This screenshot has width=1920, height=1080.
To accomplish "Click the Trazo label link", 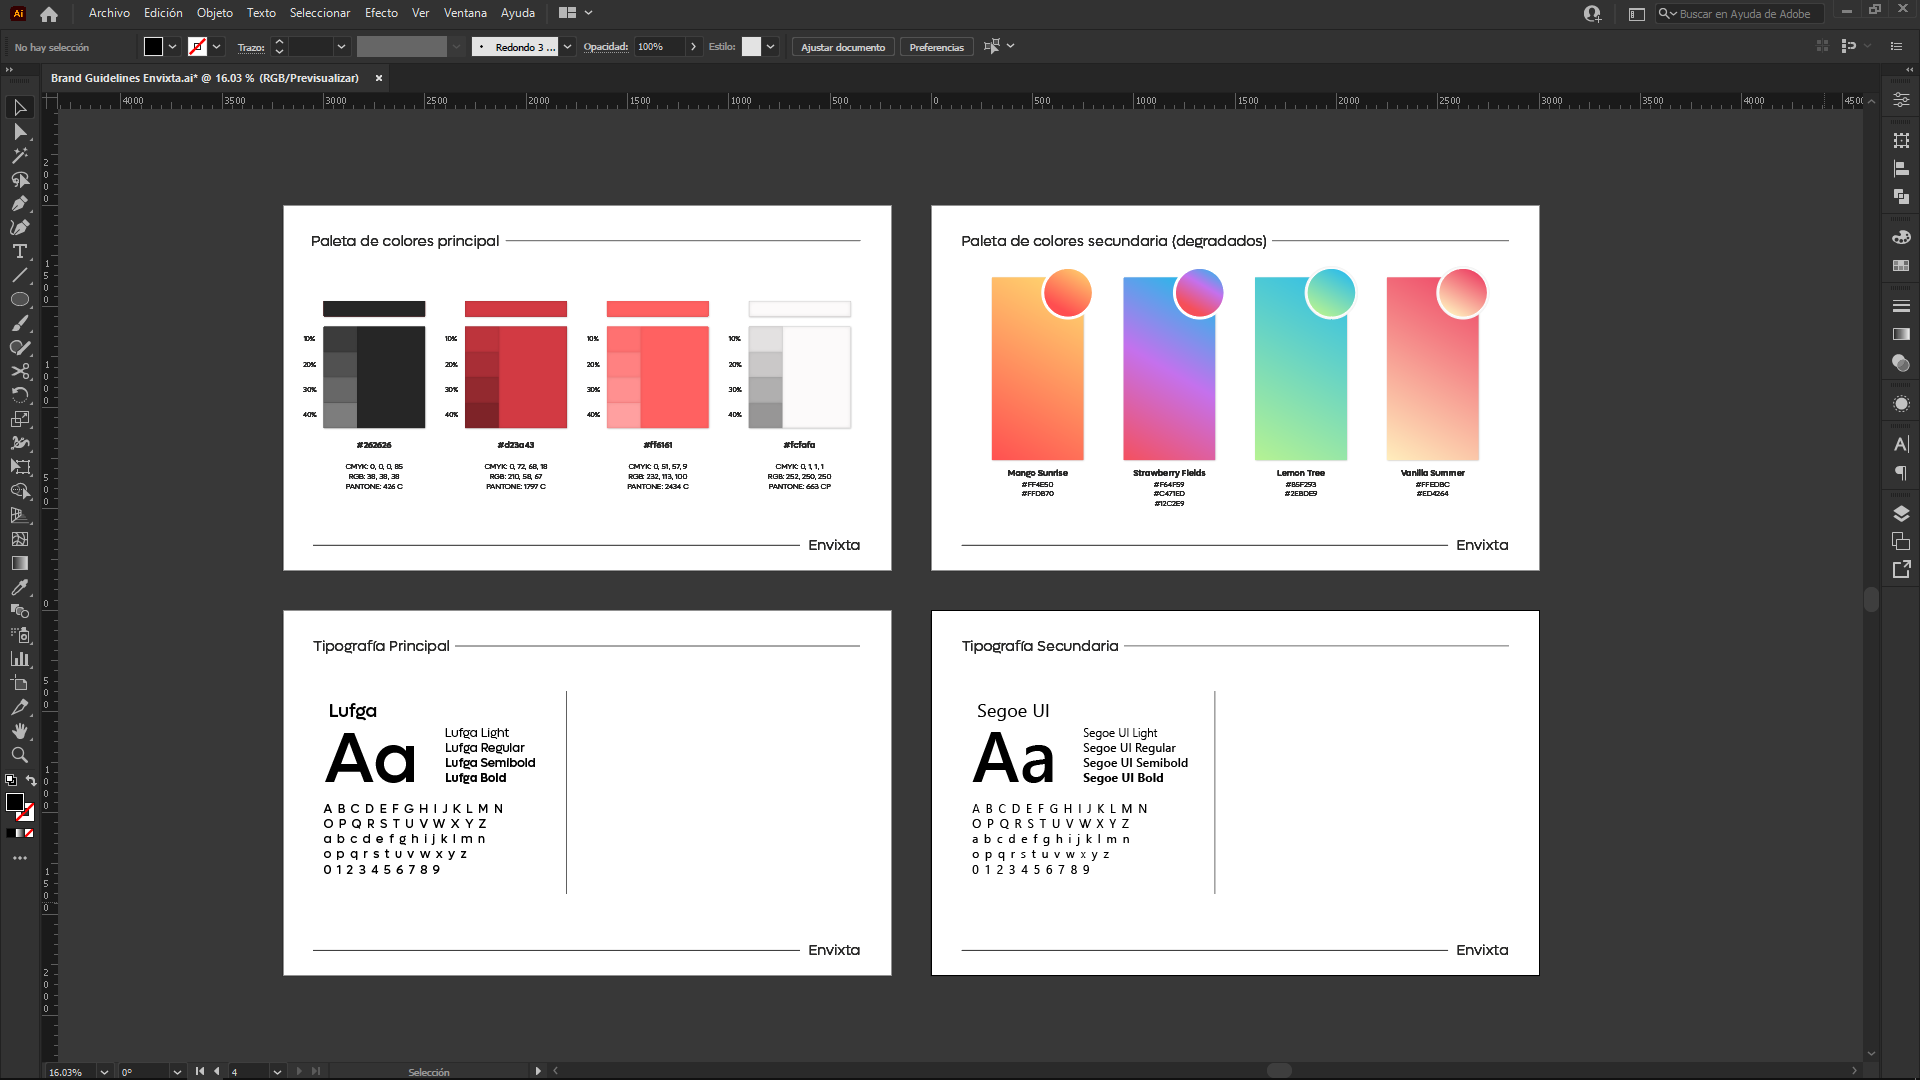I will coord(251,47).
